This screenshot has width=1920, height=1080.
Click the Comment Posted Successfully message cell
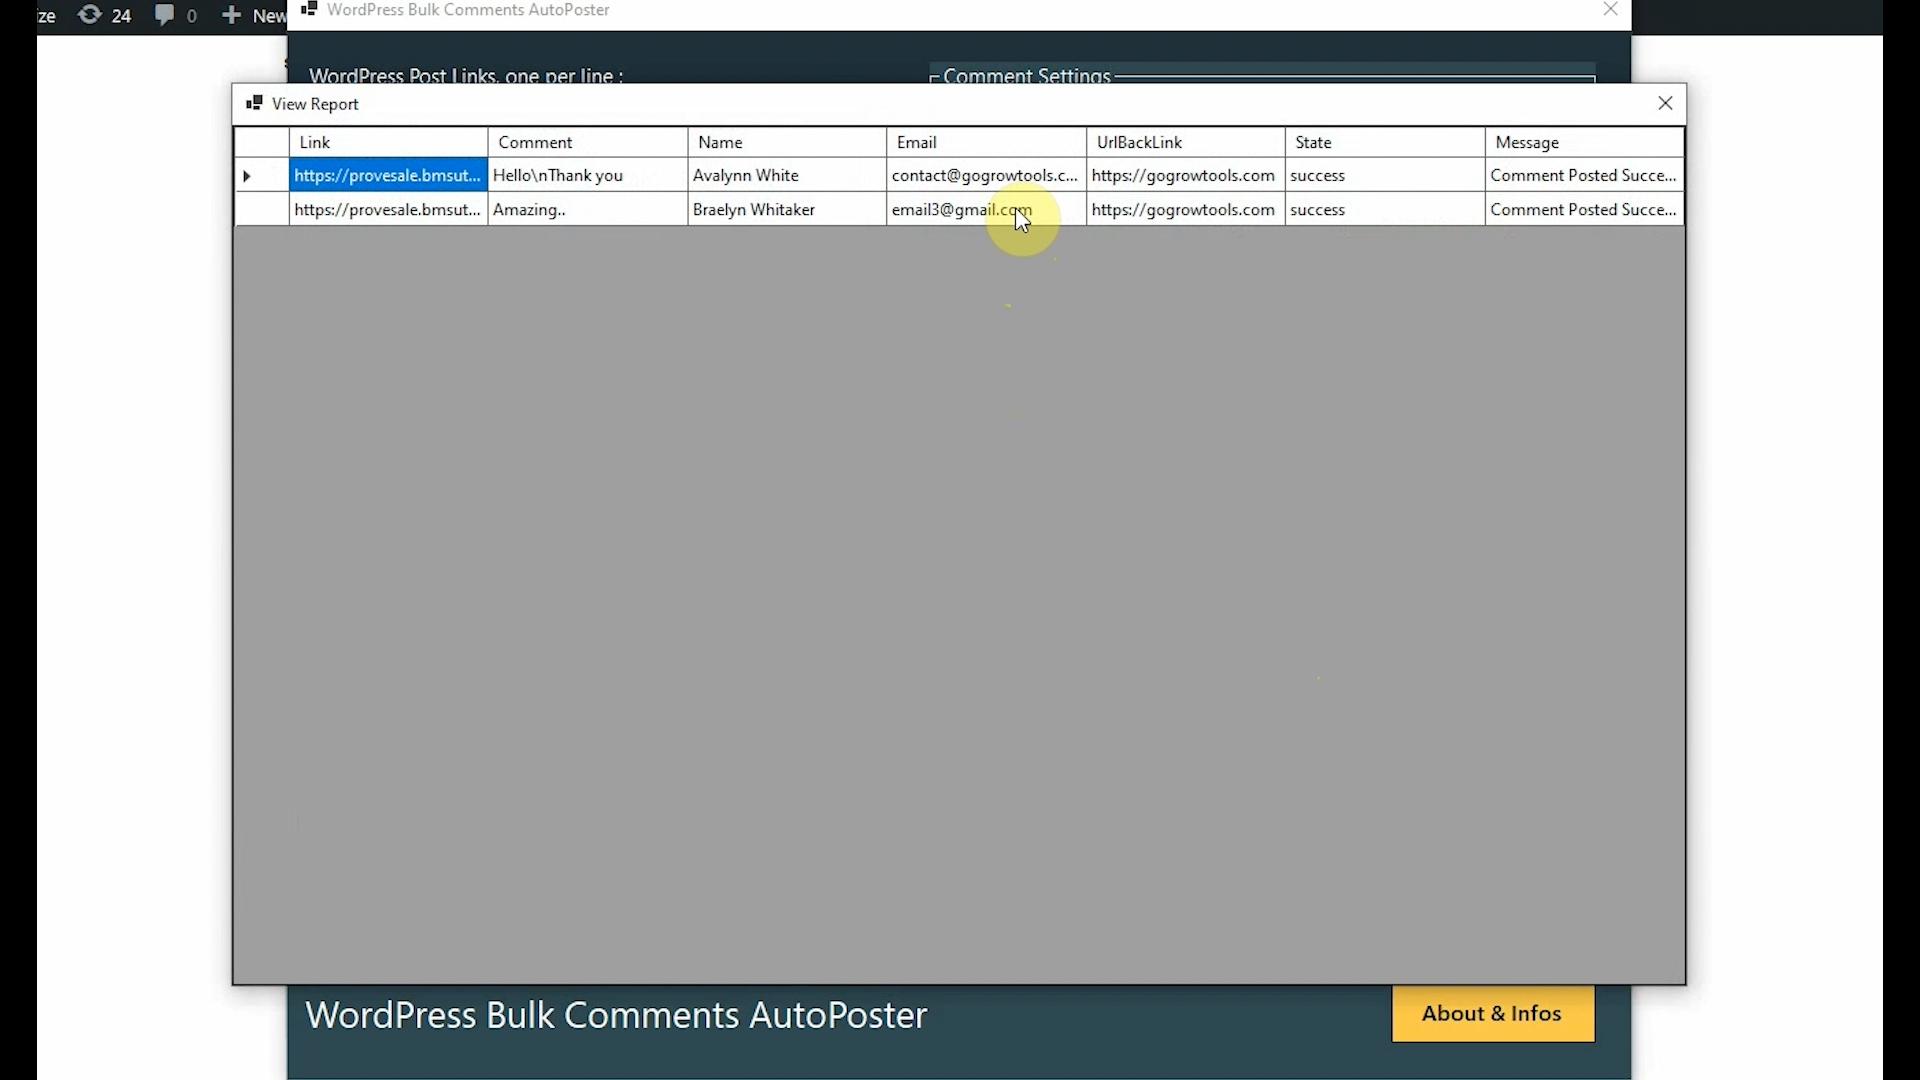coord(1583,175)
